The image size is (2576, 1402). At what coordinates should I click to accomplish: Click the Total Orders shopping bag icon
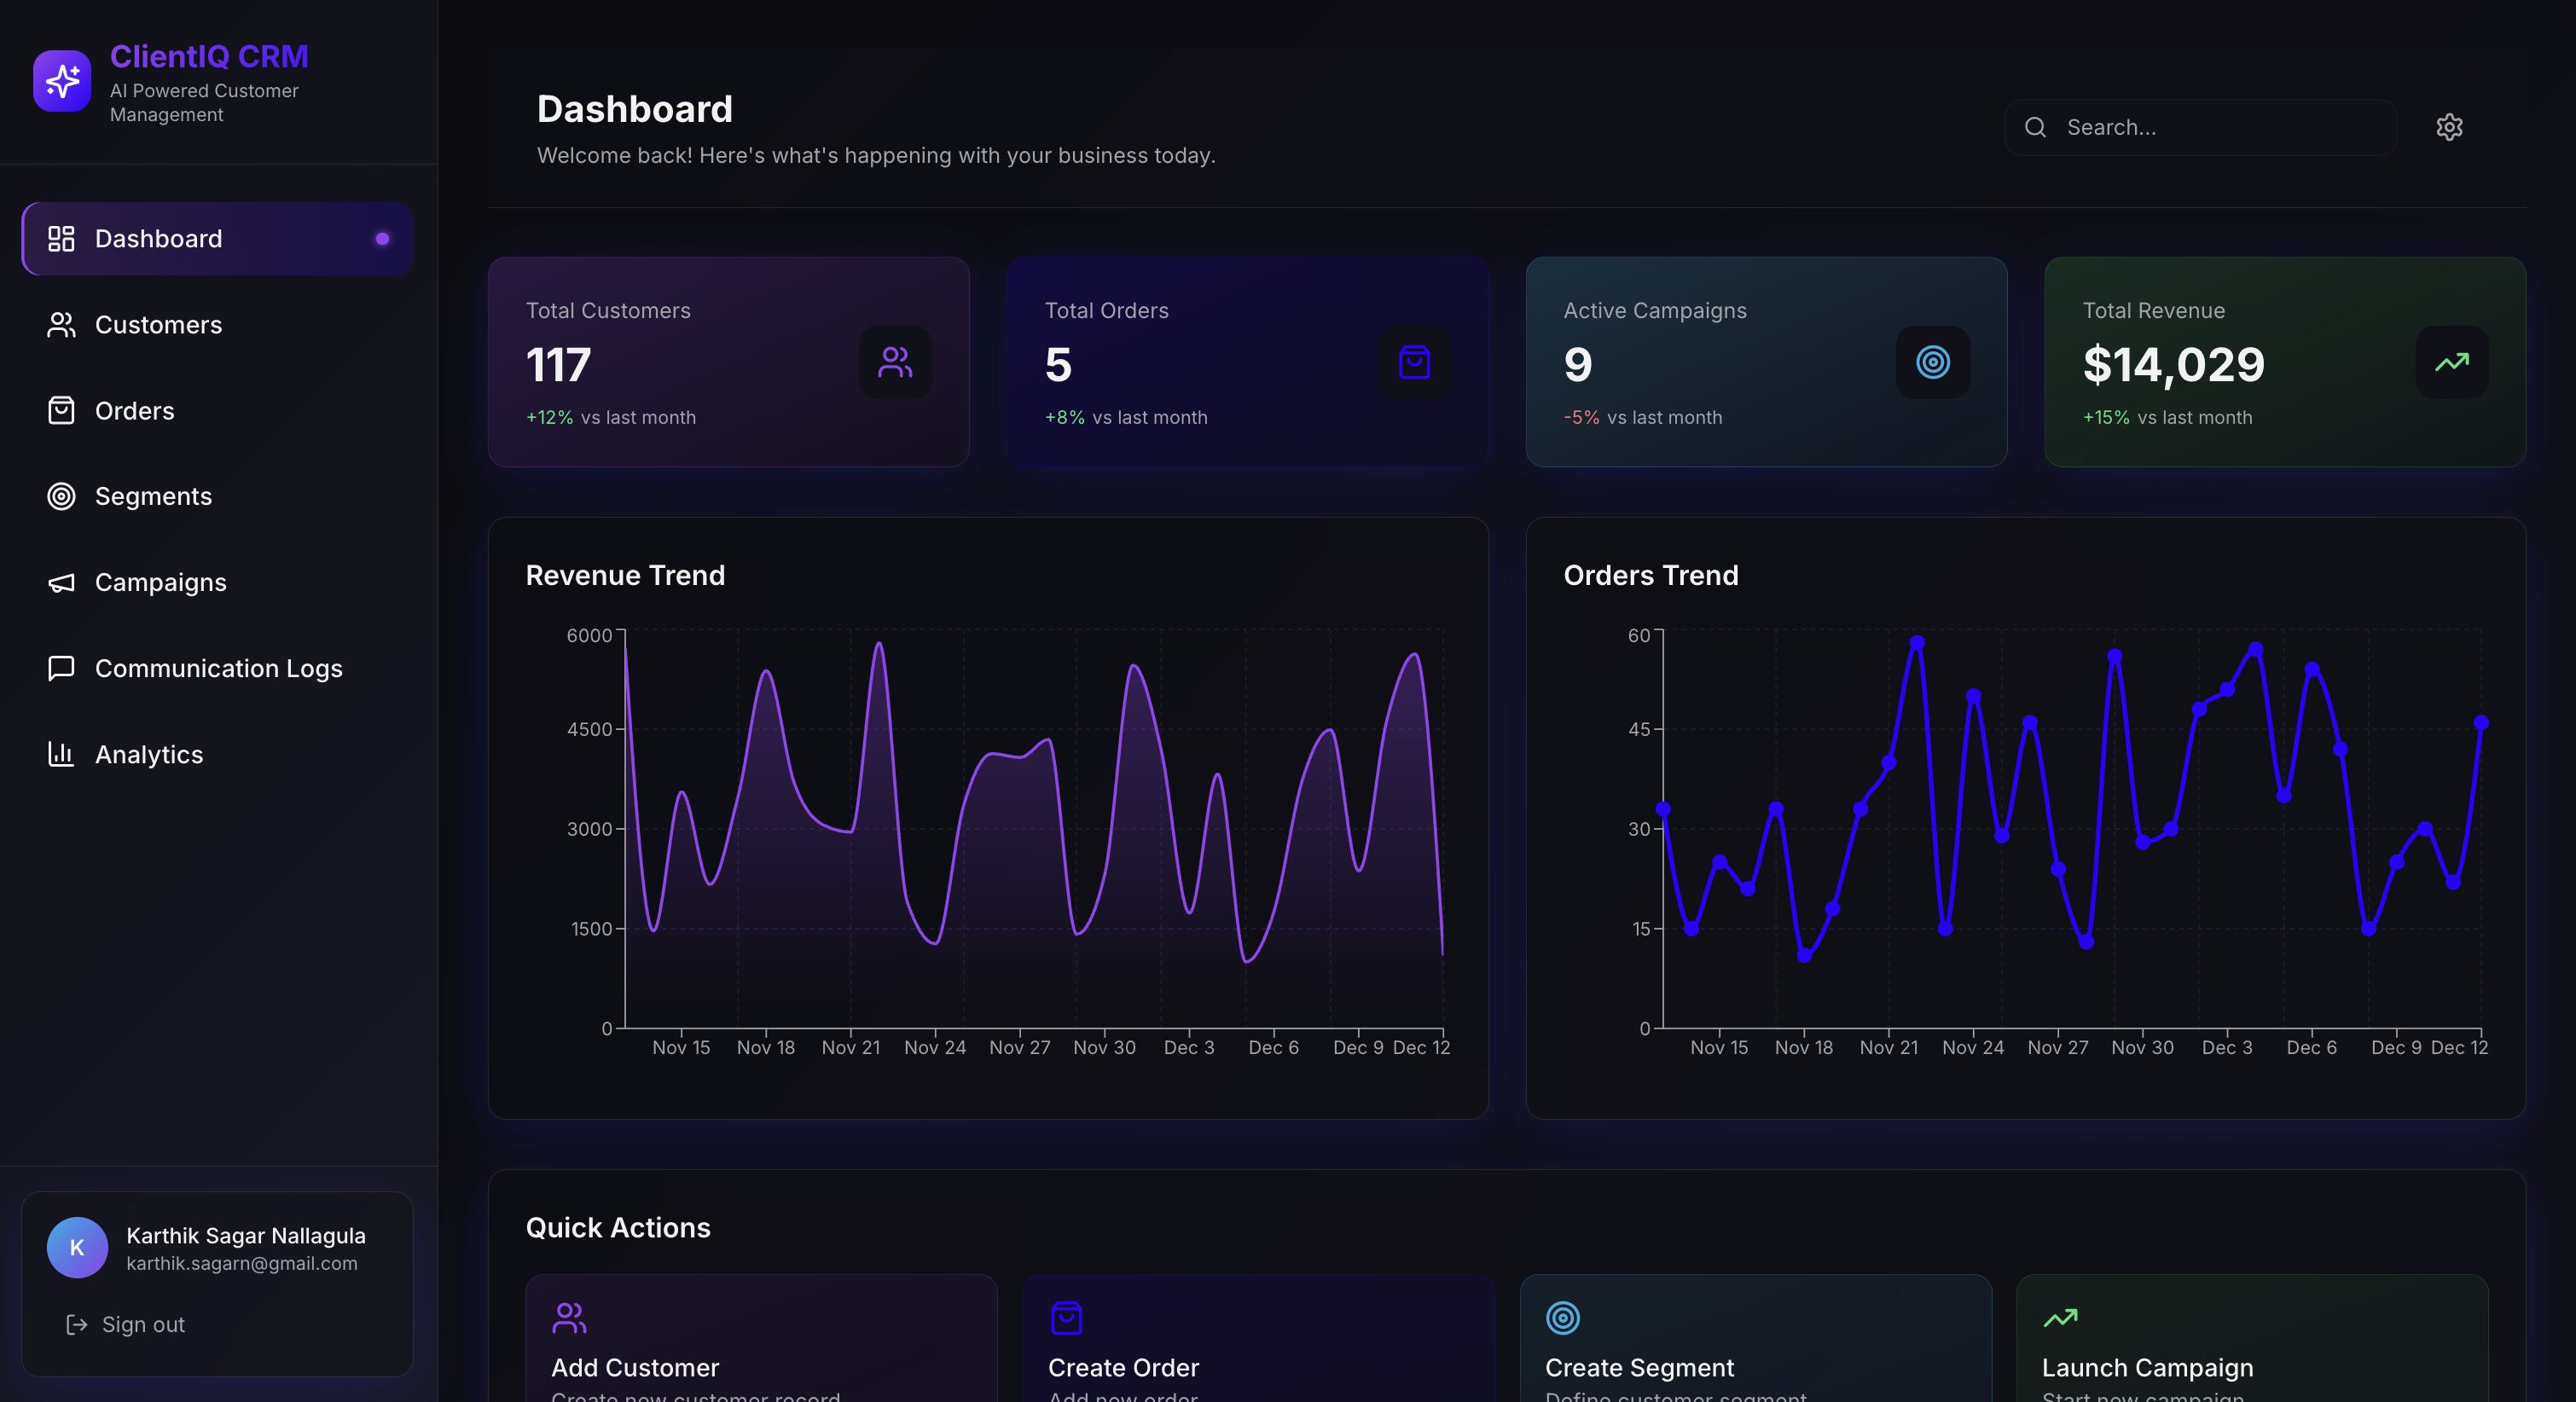[1414, 362]
